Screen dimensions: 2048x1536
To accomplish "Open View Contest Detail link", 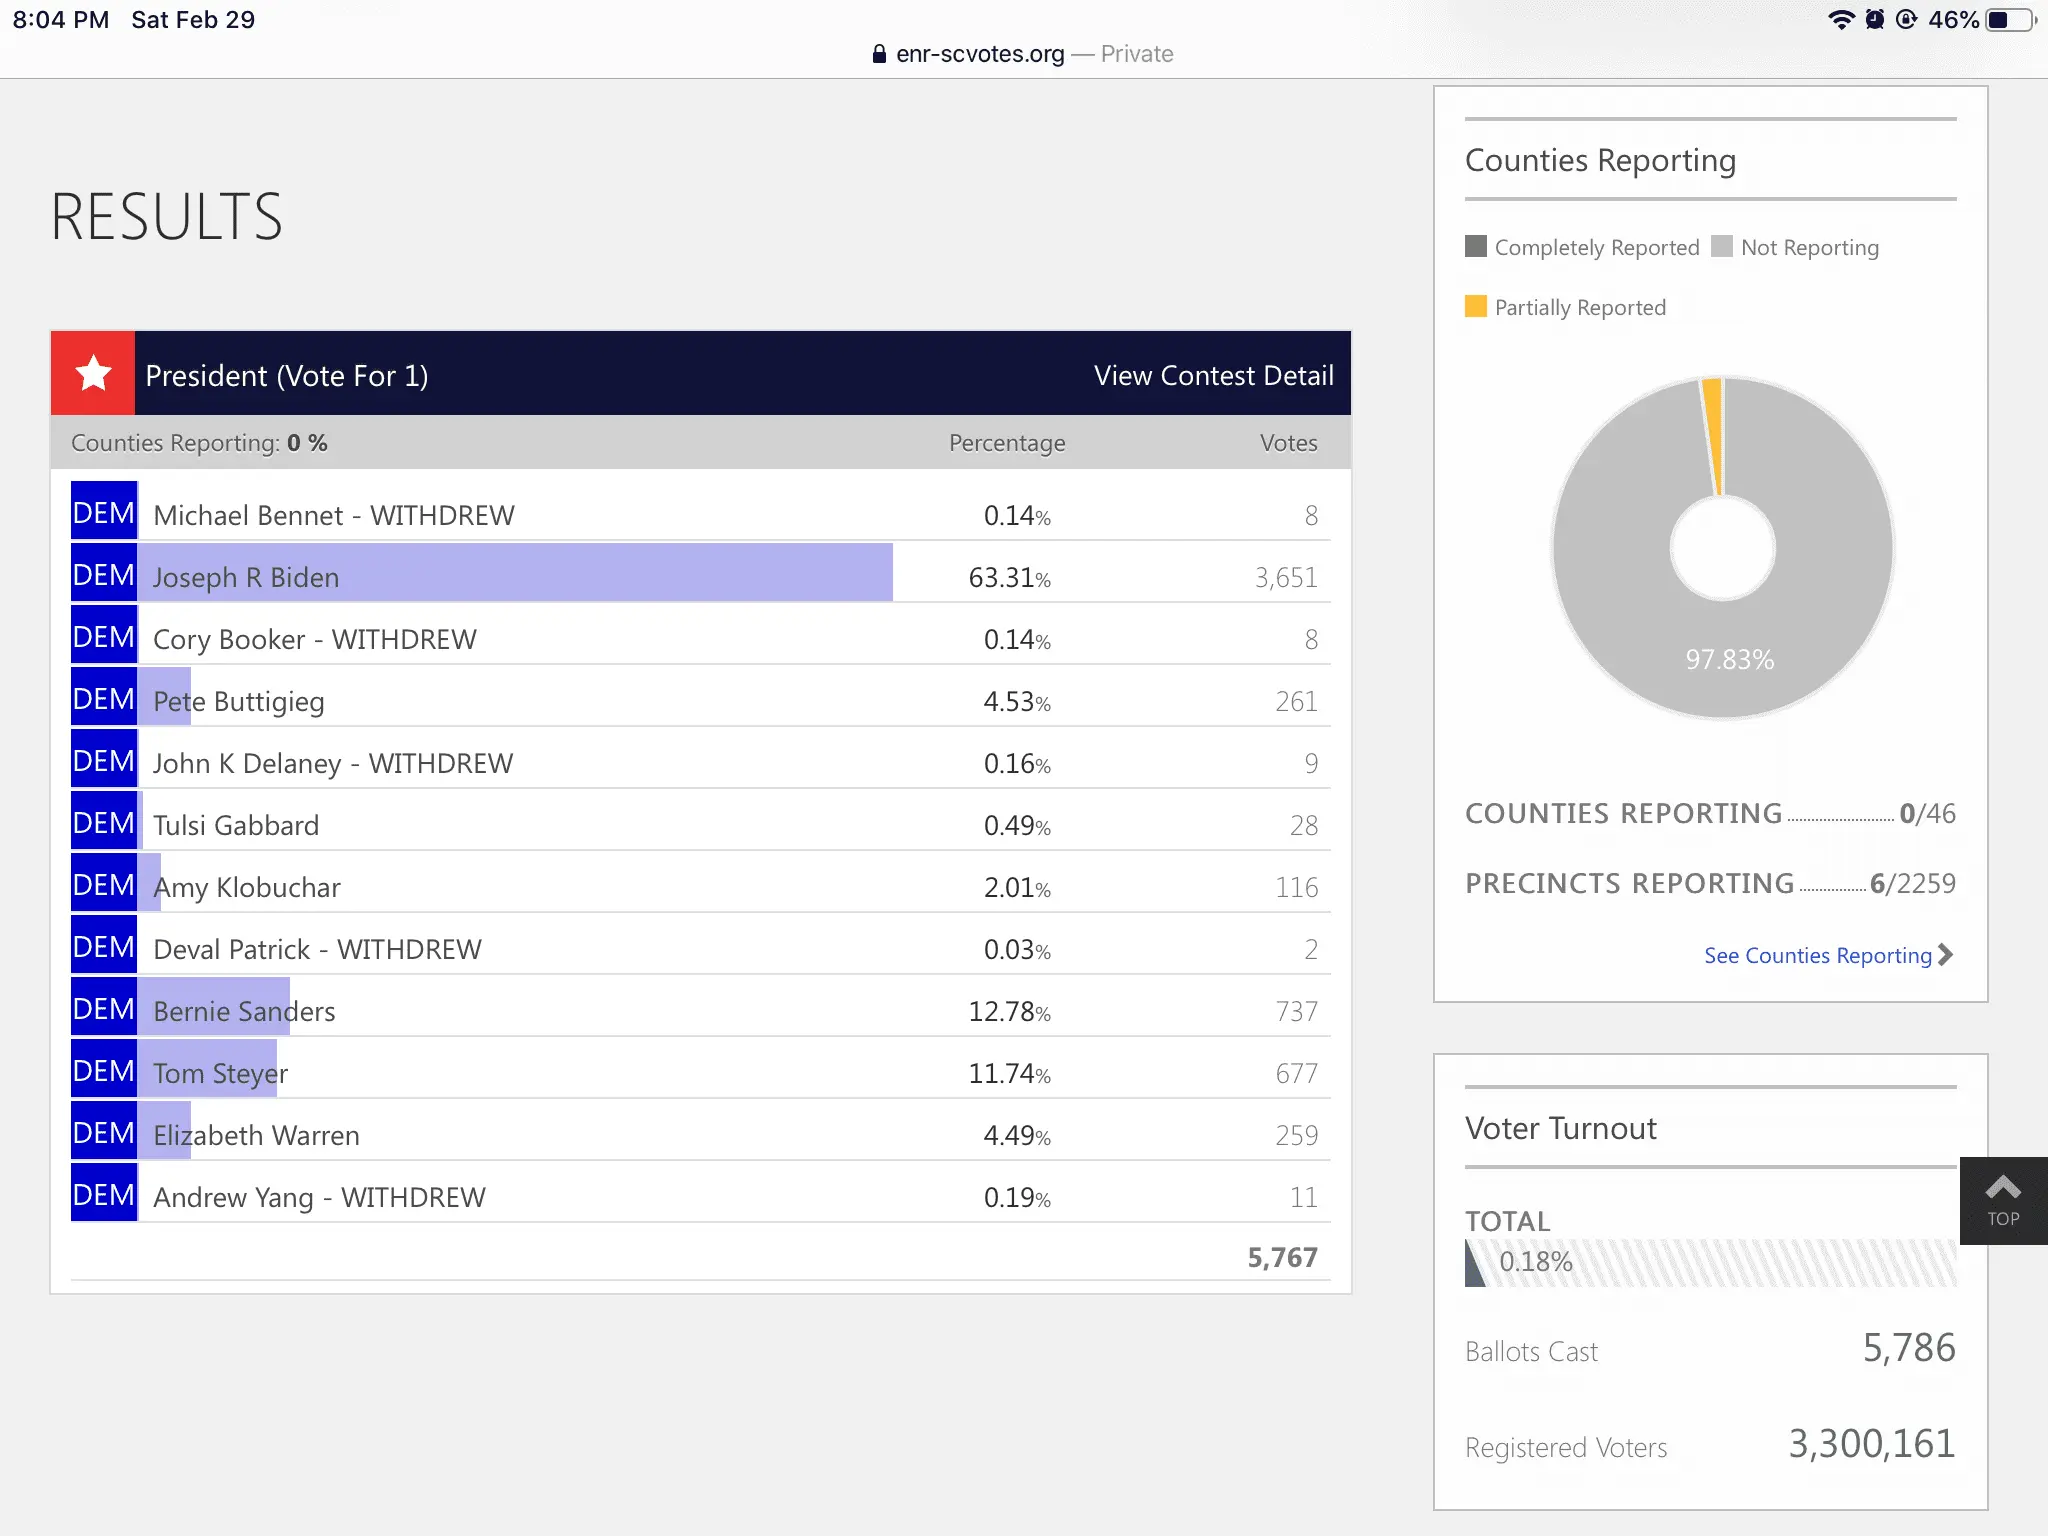I will (1213, 375).
